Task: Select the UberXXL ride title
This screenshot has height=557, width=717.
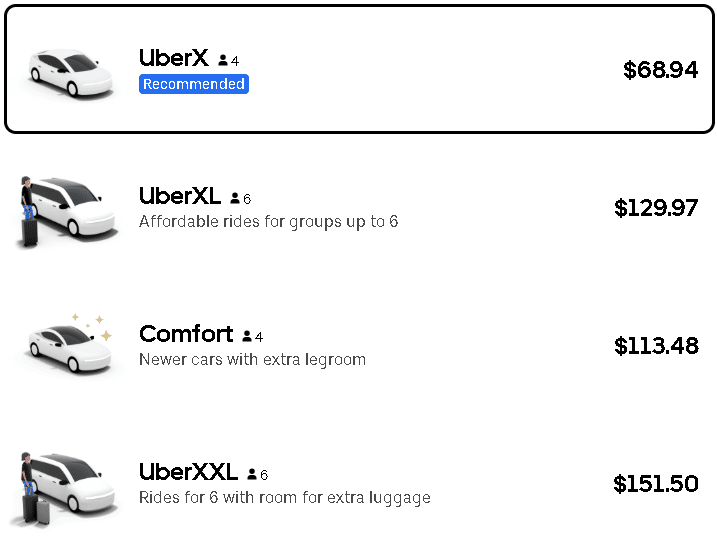Action: (x=188, y=472)
